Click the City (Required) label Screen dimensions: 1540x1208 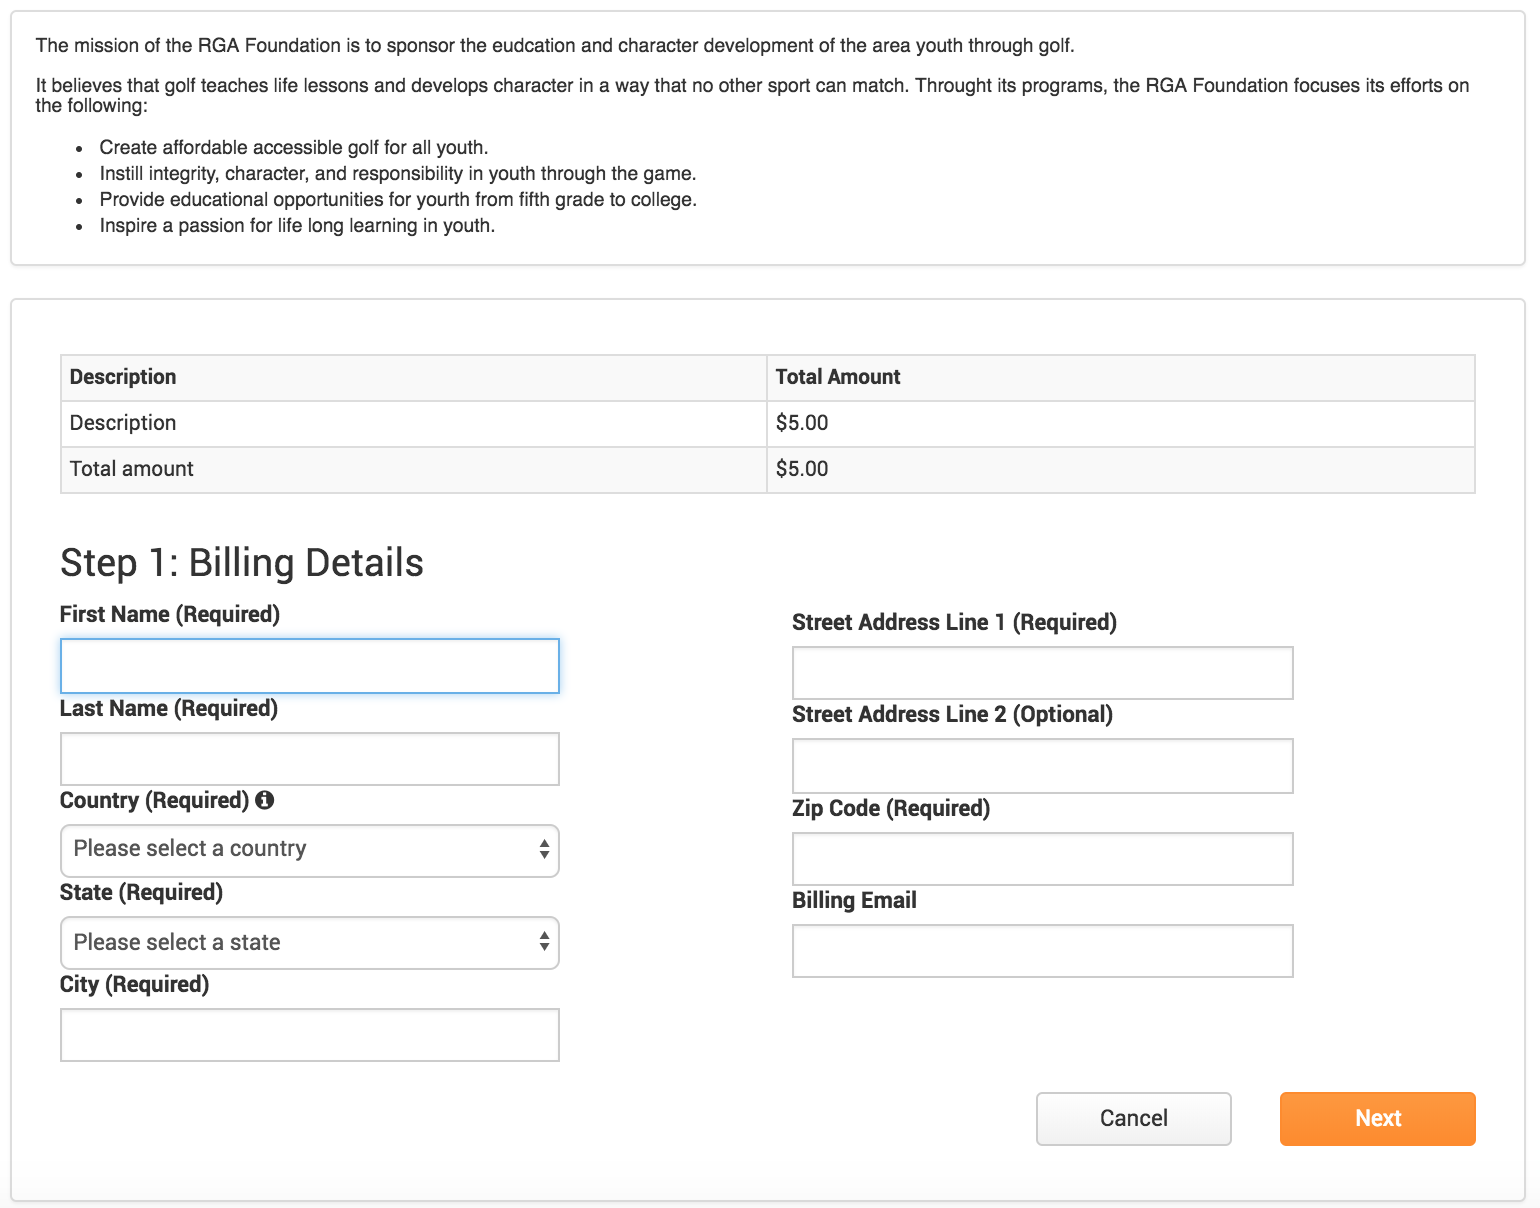coord(135,984)
